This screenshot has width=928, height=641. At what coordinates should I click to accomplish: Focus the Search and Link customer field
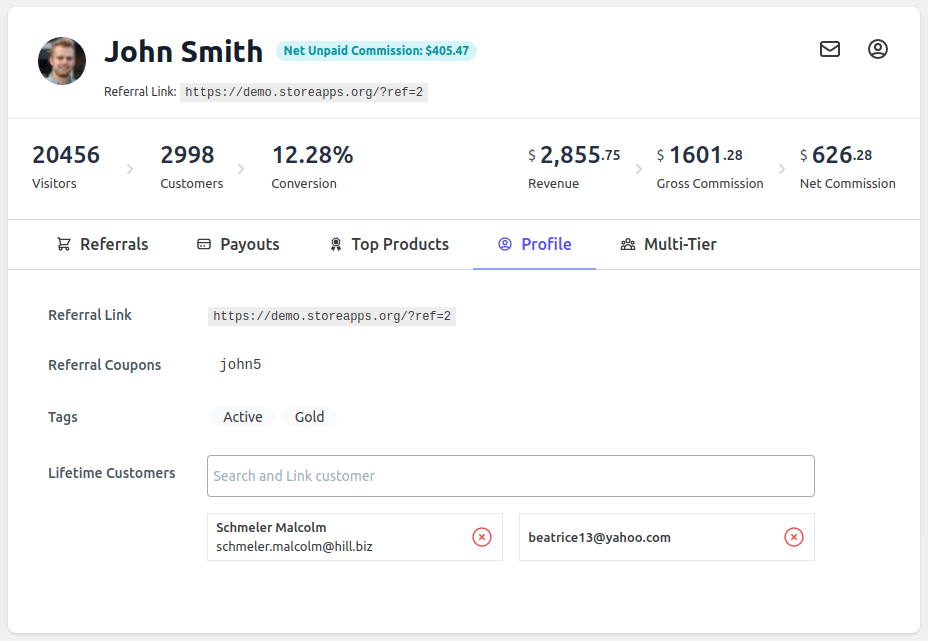click(510, 476)
